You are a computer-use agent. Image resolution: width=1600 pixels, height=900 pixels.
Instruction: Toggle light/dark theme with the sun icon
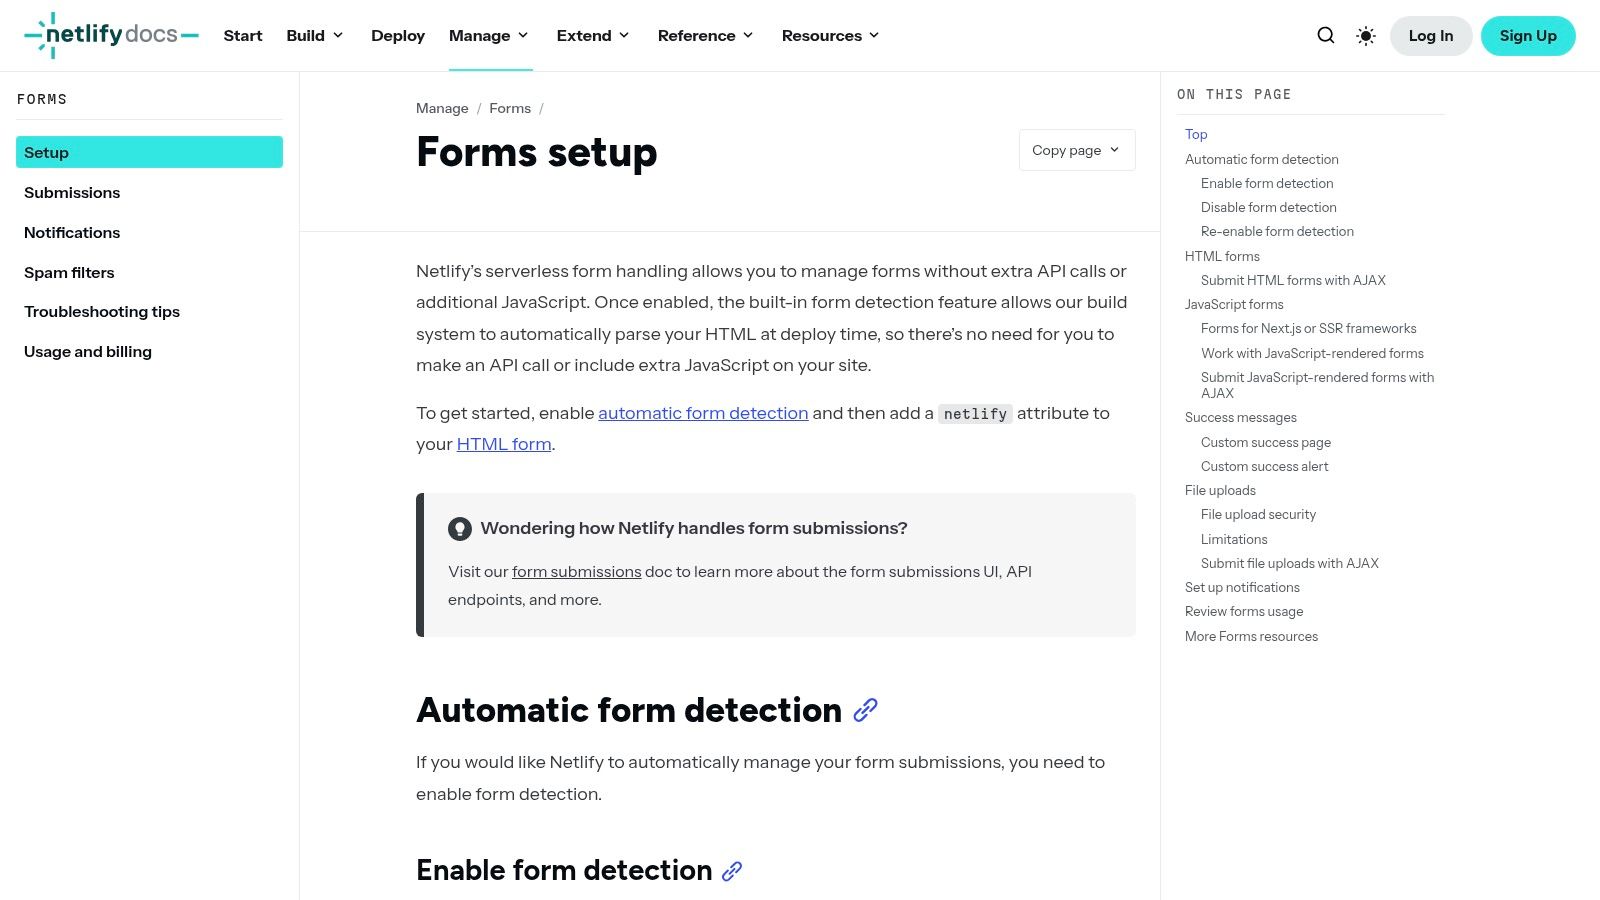1365,35
